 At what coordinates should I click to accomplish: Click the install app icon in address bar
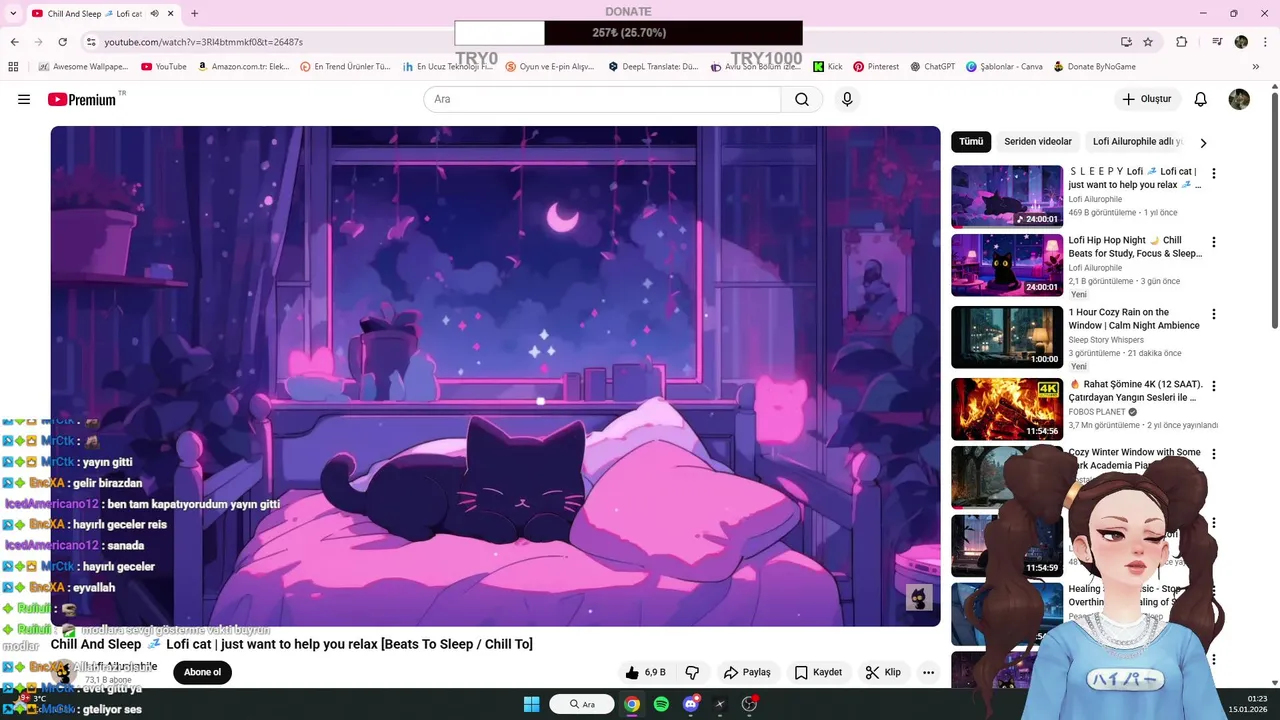(x=1126, y=42)
